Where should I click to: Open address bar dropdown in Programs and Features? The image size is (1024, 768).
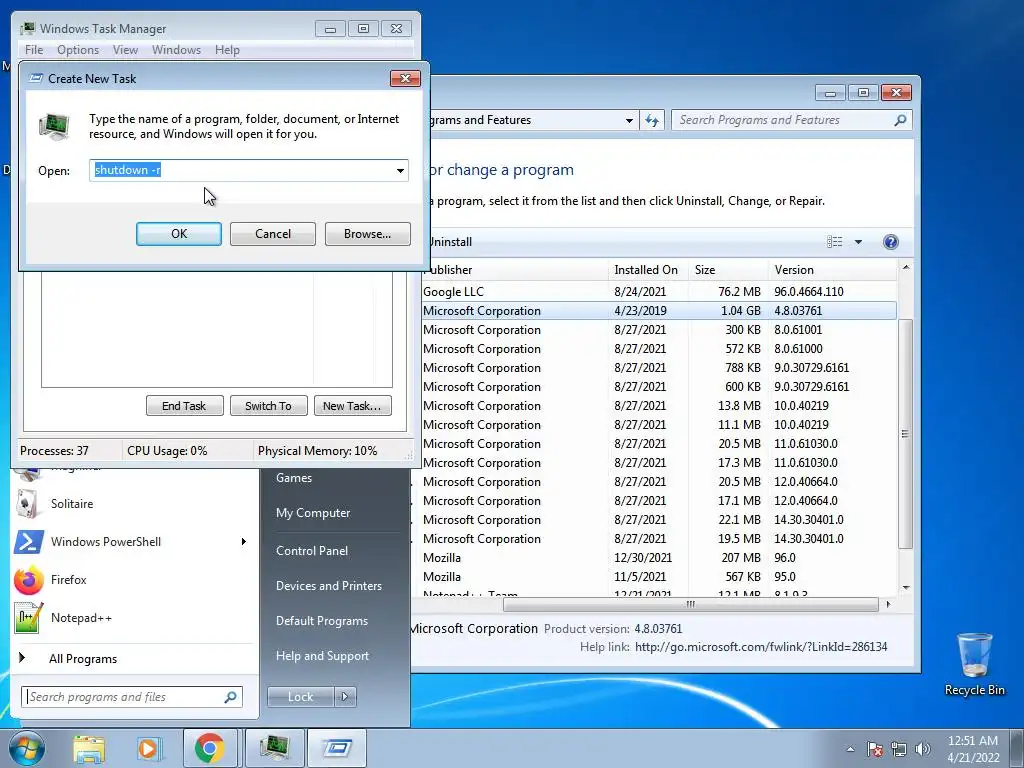[629, 120]
